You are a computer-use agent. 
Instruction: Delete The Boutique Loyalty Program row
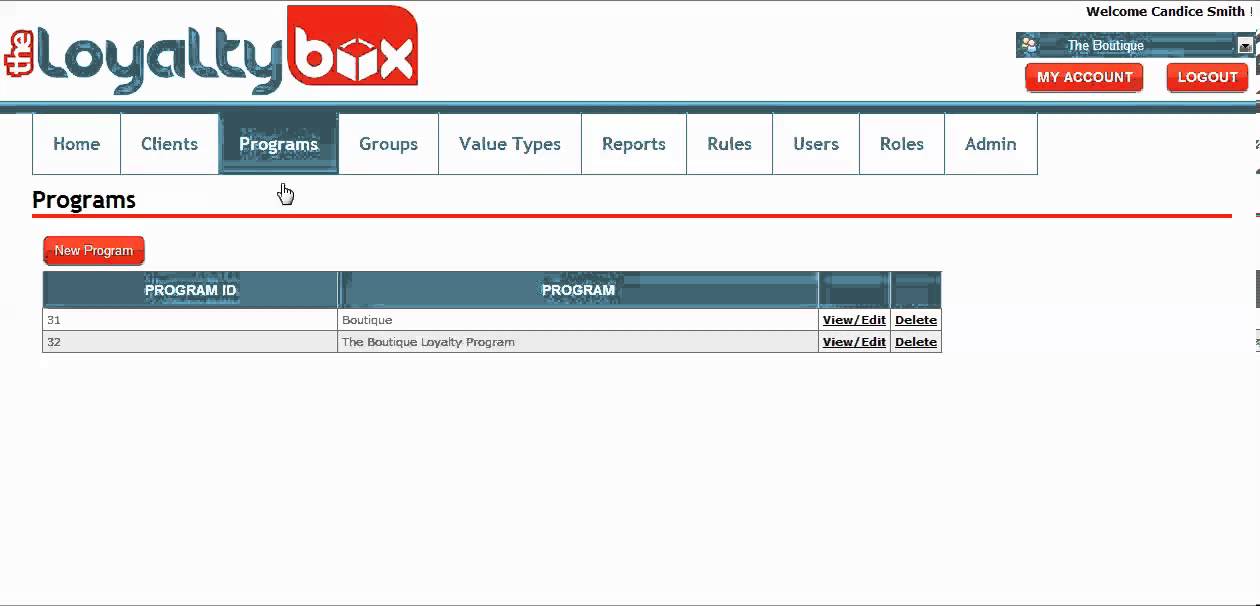(x=916, y=342)
